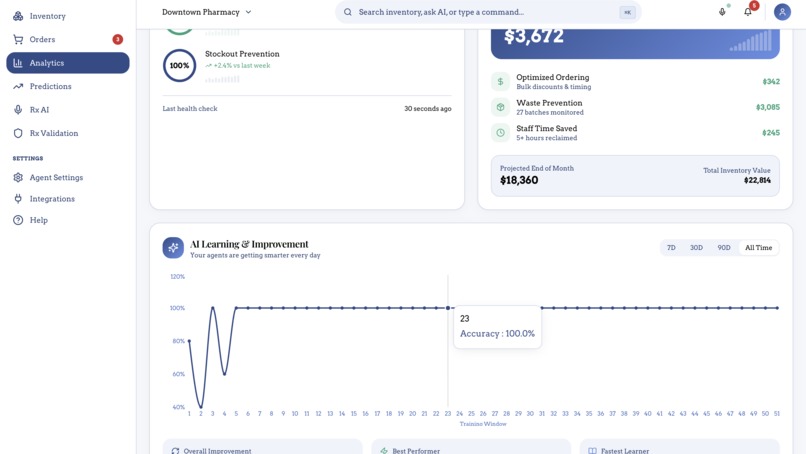Click the Rx Validation shield icon

(x=18, y=133)
